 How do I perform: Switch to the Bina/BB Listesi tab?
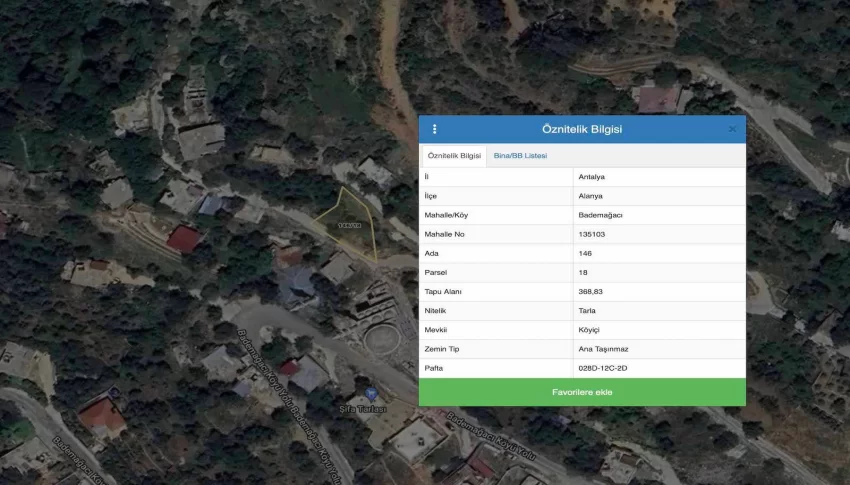coord(520,156)
